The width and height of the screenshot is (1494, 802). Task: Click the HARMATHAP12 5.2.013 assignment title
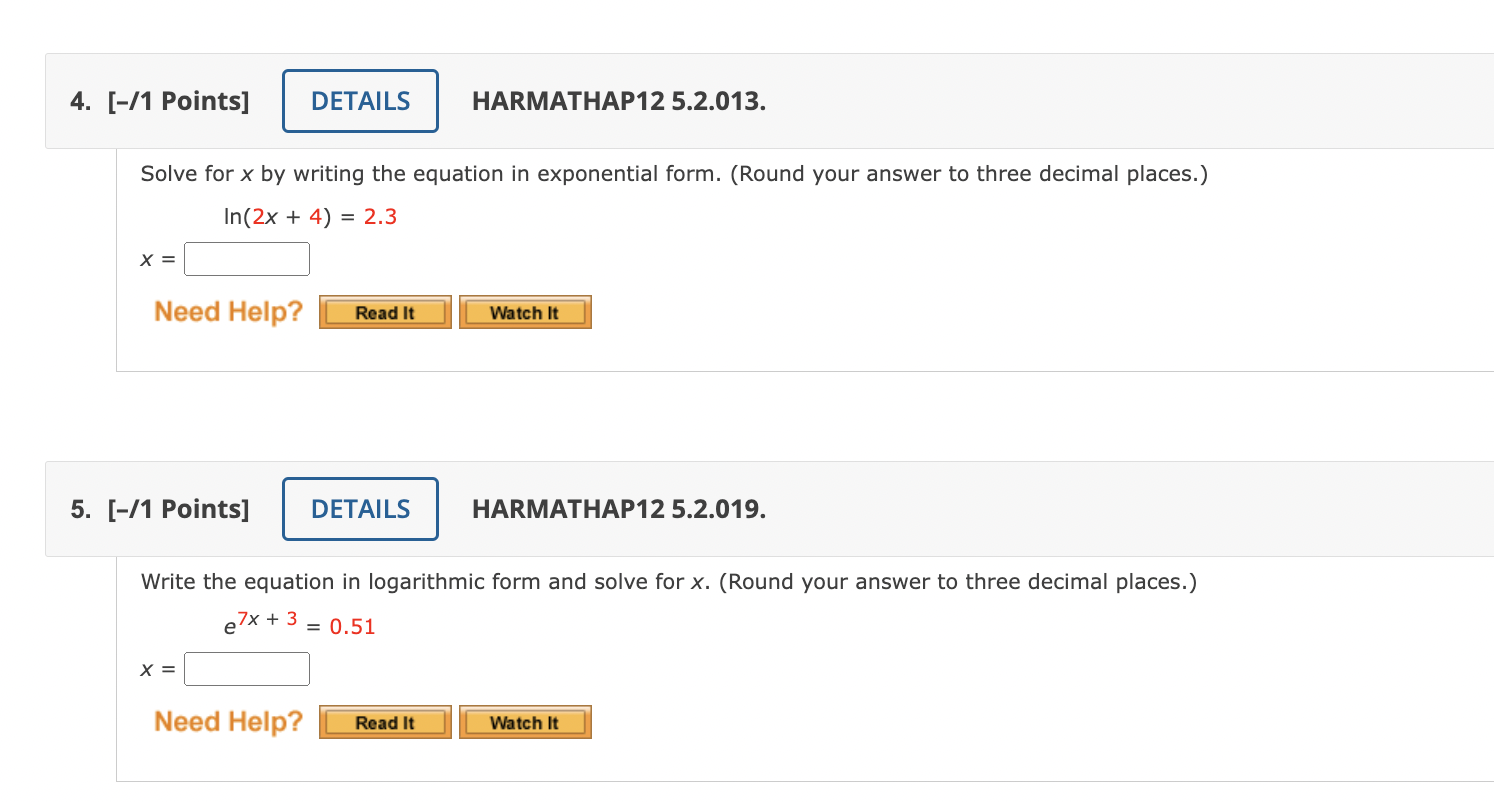(619, 100)
